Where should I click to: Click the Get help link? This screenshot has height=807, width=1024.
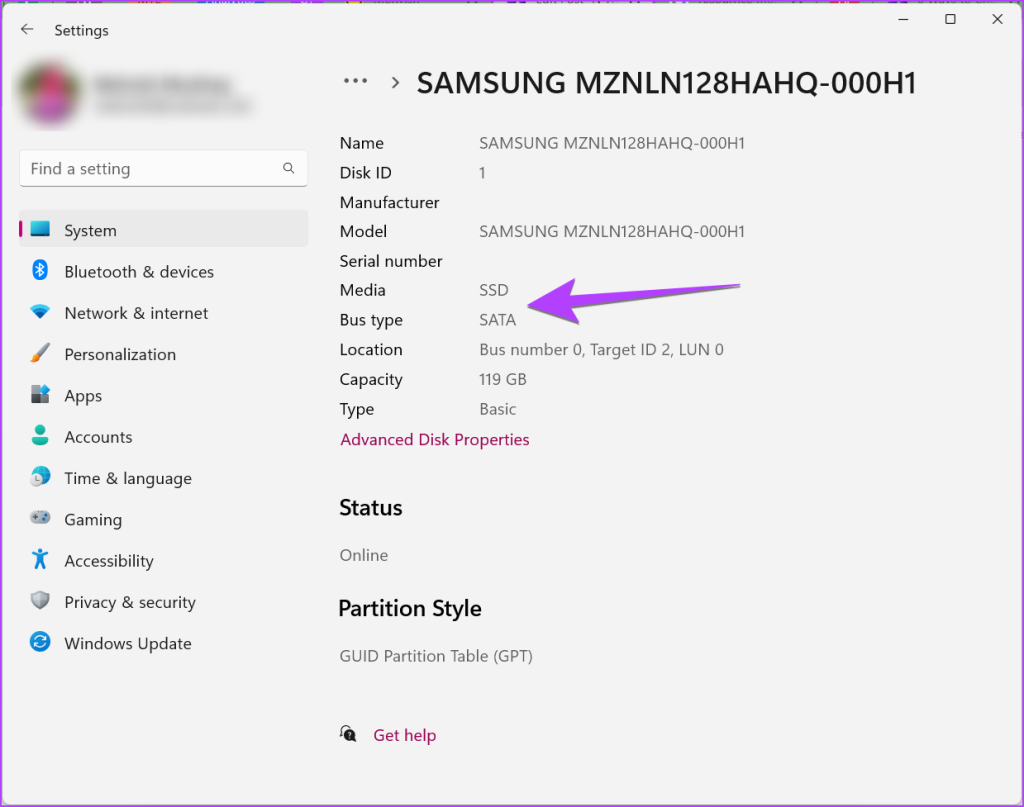[x=404, y=735]
